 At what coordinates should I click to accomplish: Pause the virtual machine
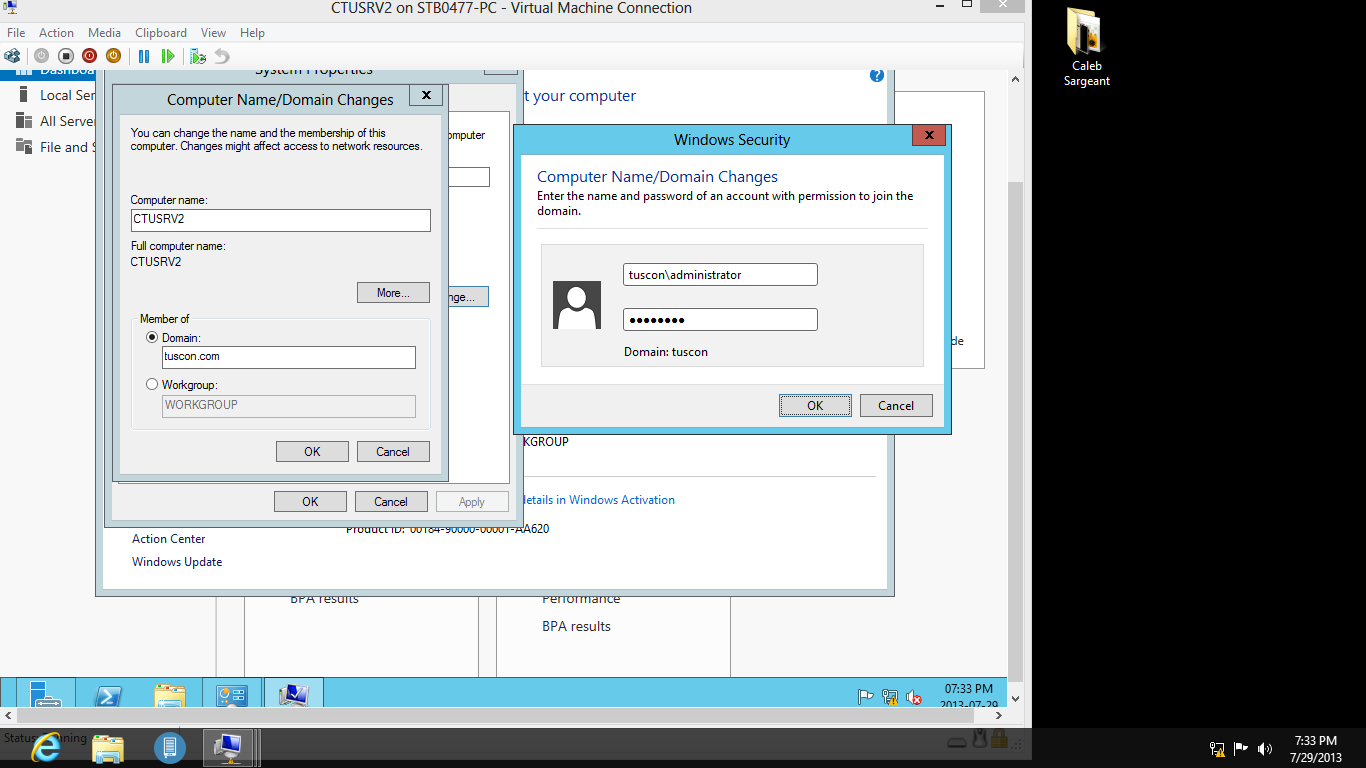[x=144, y=56]
